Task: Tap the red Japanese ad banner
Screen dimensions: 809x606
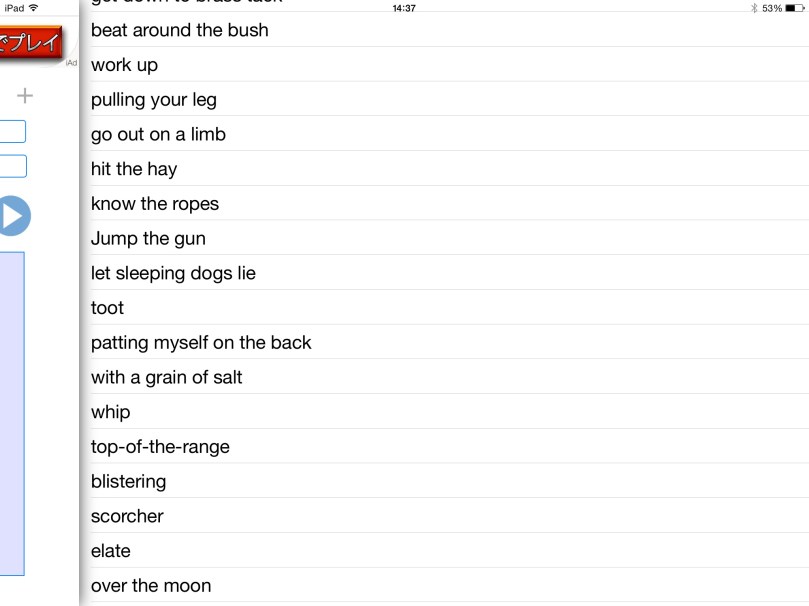Action: pyautogui.click(x=30, y=43)
